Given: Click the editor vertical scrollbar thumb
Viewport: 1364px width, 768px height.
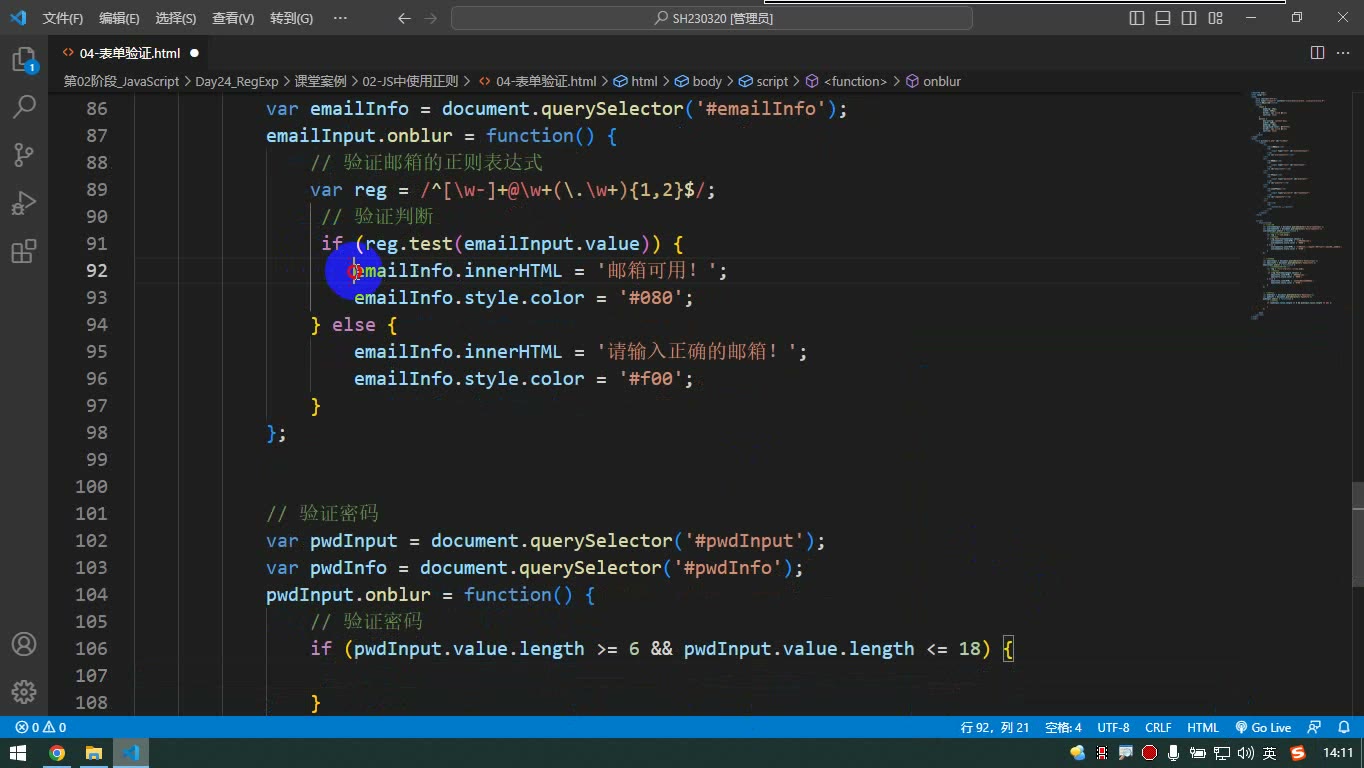Looking at the screenshot, I should pyautogui.click(x=1357, y=534).
